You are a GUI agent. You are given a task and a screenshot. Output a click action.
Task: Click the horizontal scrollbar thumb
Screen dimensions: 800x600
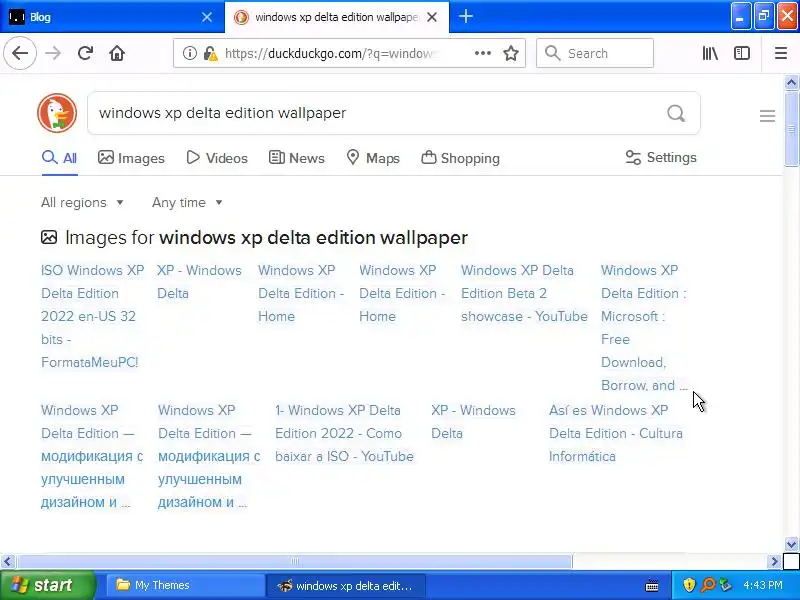[294, 561]
